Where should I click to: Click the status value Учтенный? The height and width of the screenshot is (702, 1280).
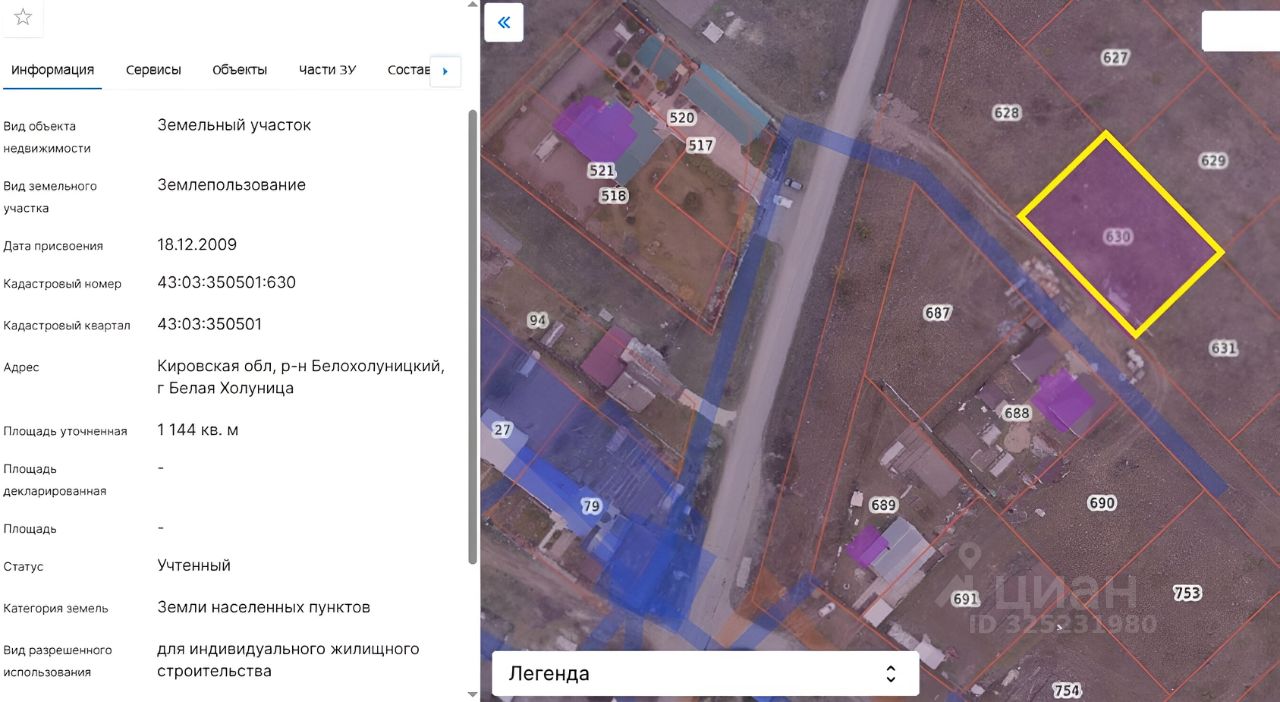(194, 565)
